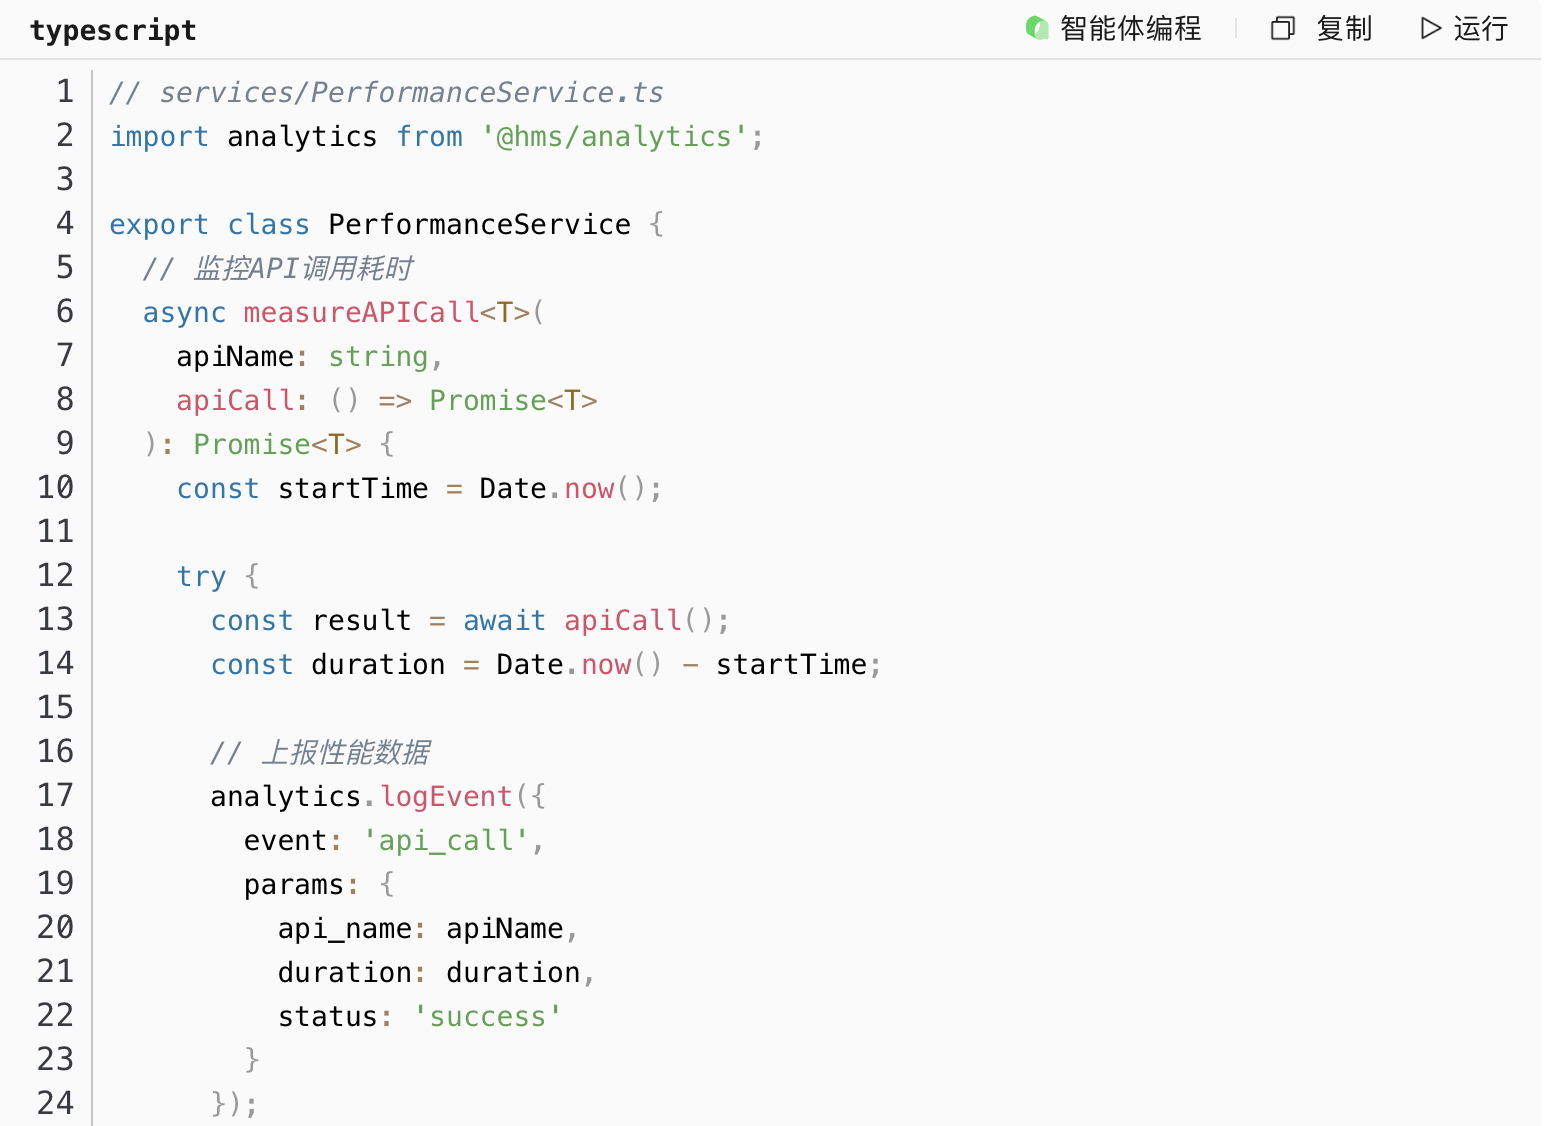Select line number 4 in gutter
The width and height of the screenshot is (1544, 1126).
(65, 223)
